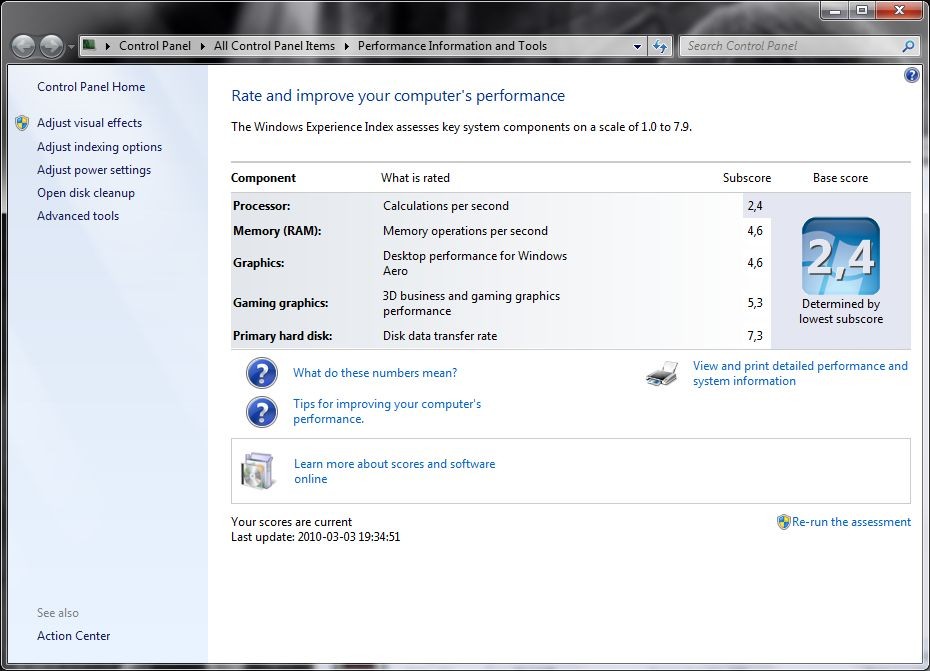Click the shield icon next to Re-run assessment
This screenshot has width=930, height=671.
784,522
